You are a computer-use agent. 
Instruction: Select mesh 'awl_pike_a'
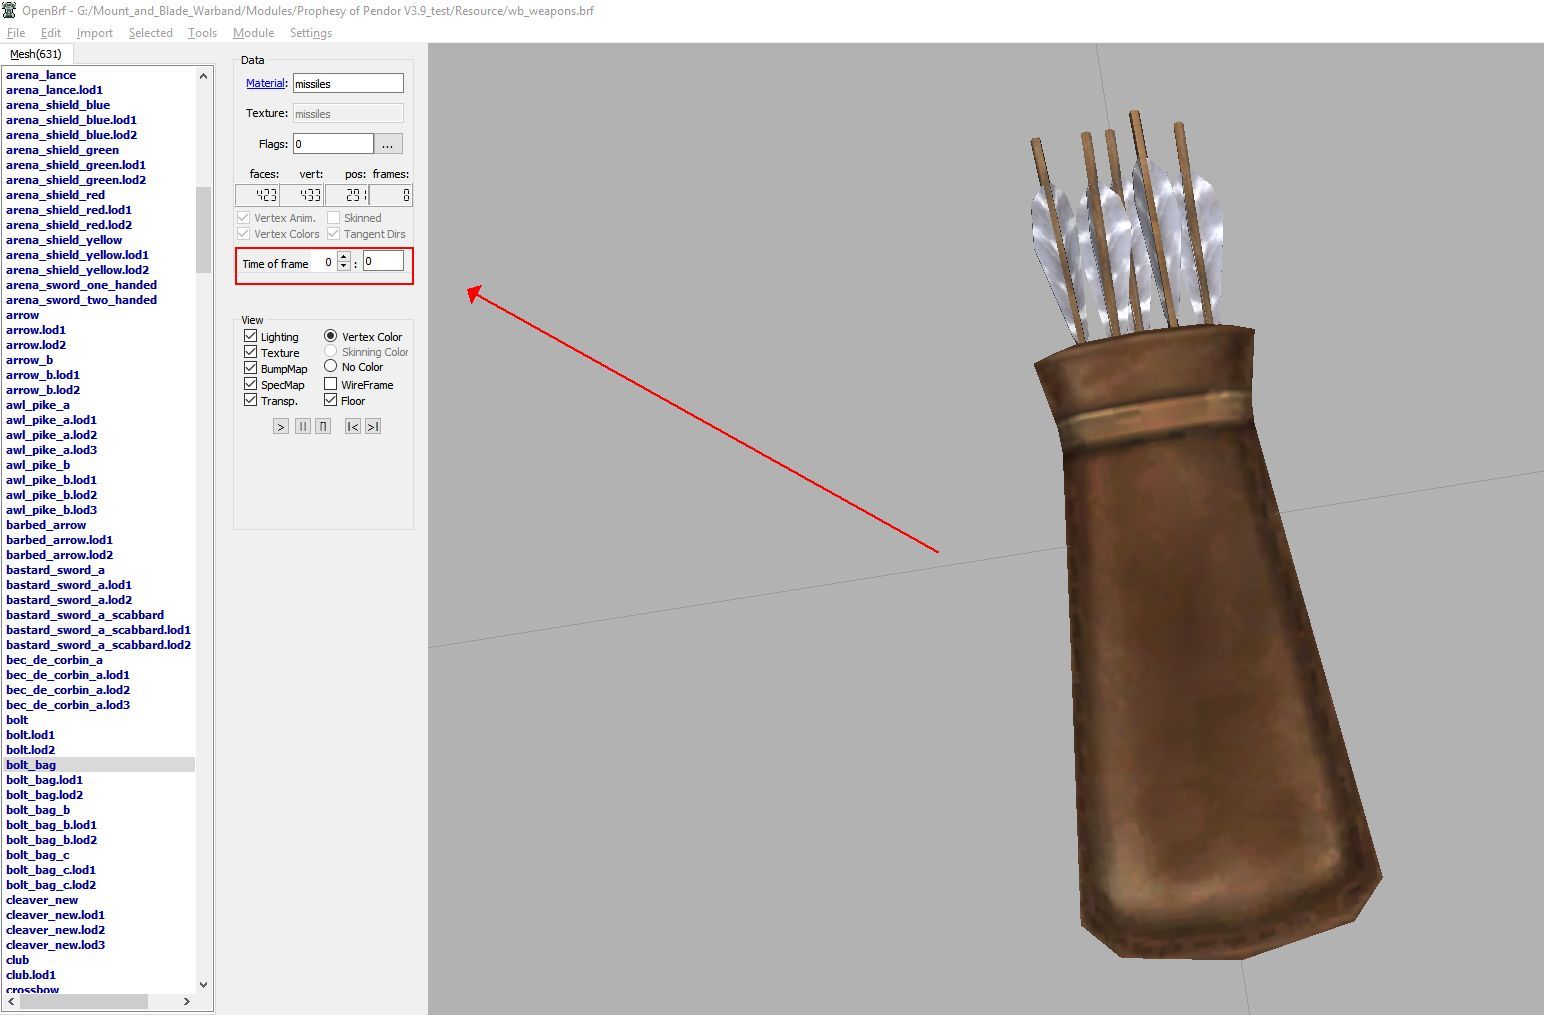click(38, 405)
